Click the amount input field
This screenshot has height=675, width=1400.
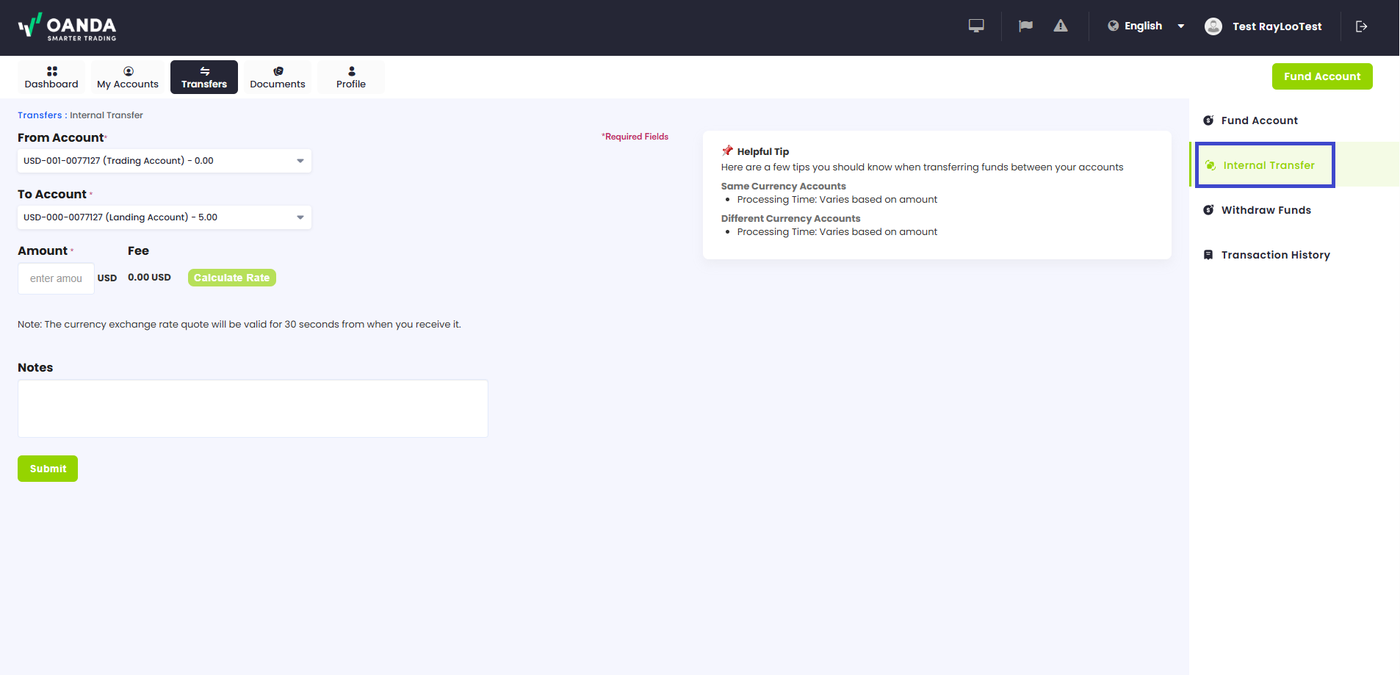click(56, 278)
